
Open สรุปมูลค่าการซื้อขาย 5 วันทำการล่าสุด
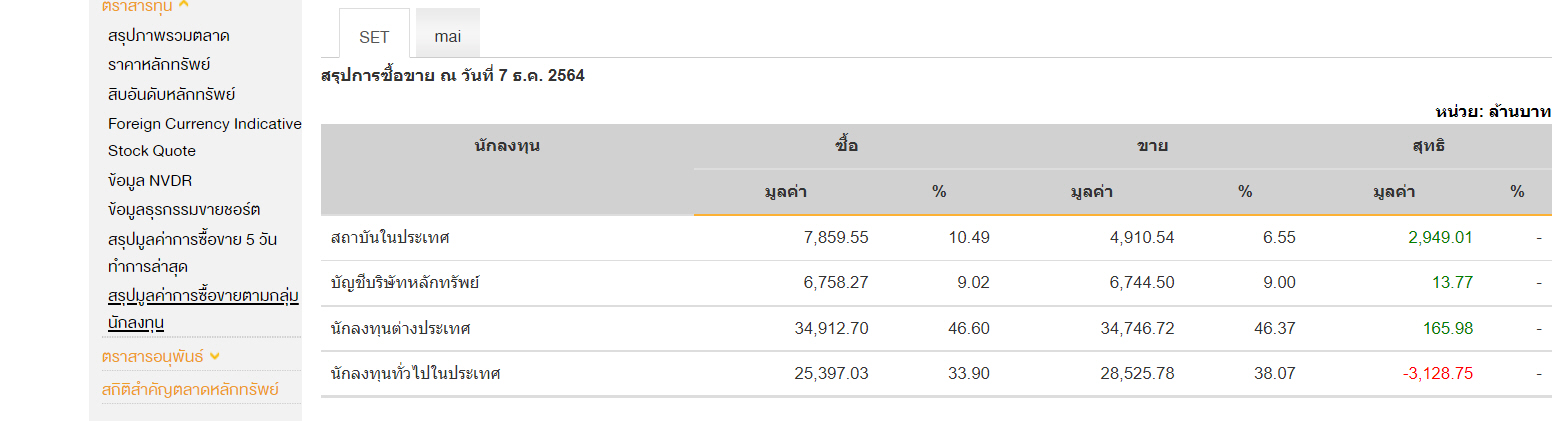(x=192, y=253)
